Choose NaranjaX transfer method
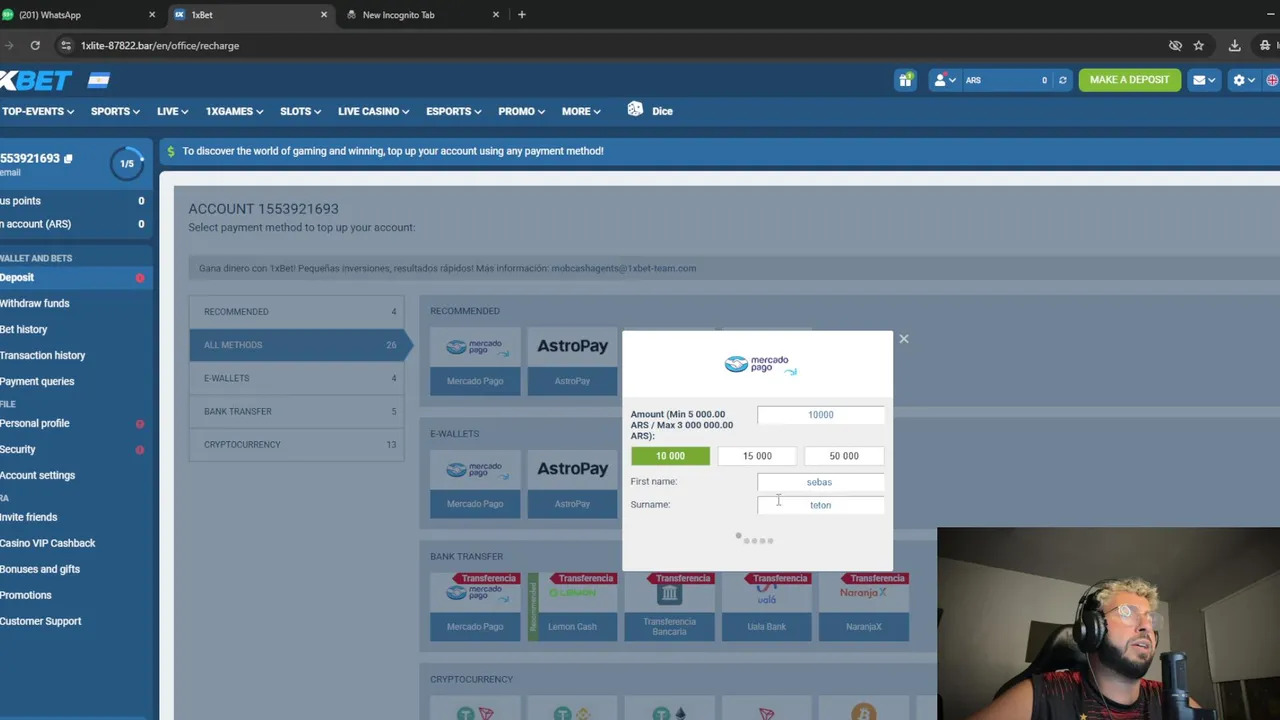 pyautogui.click(x=863, y=607)
